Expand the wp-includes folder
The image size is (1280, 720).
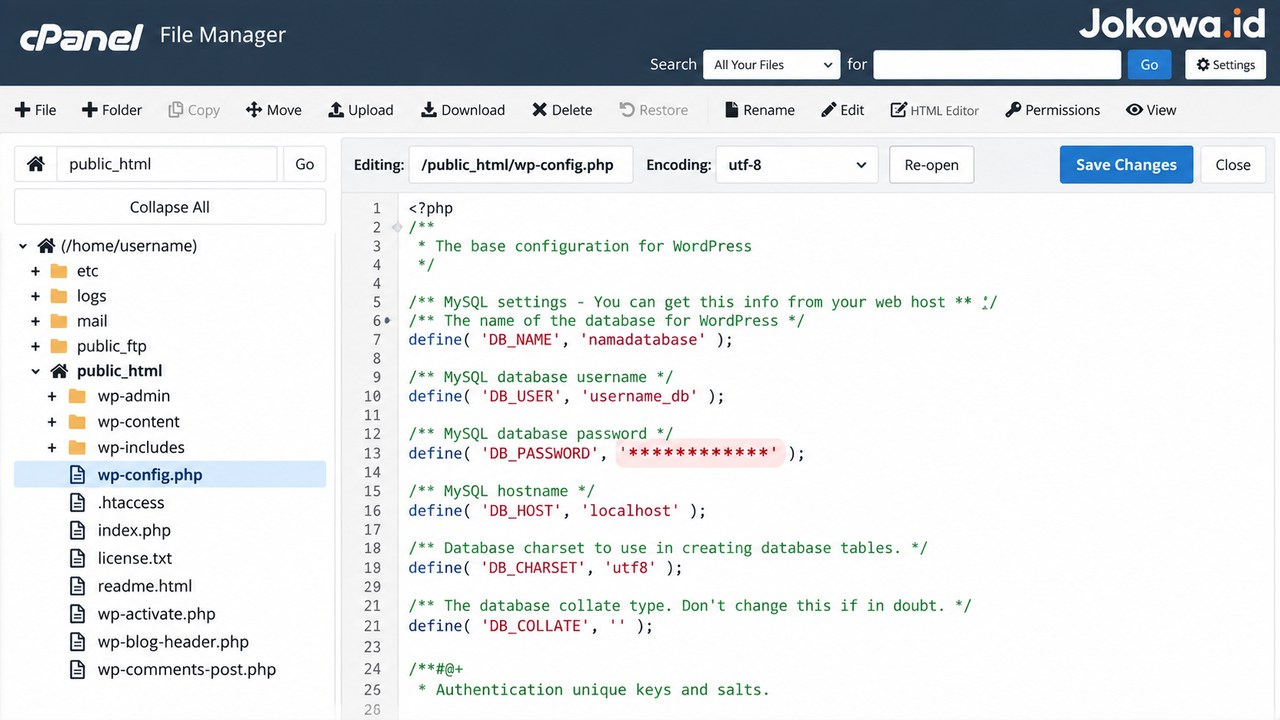coord(52,447)
